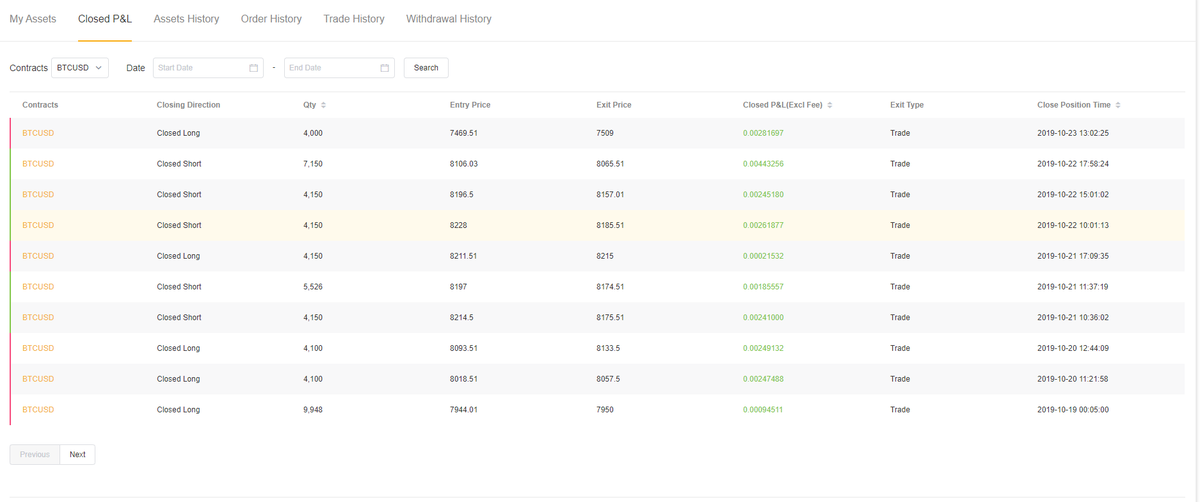Click exit price 8133.5
The image size is (1200, 502).
[608, 348]
